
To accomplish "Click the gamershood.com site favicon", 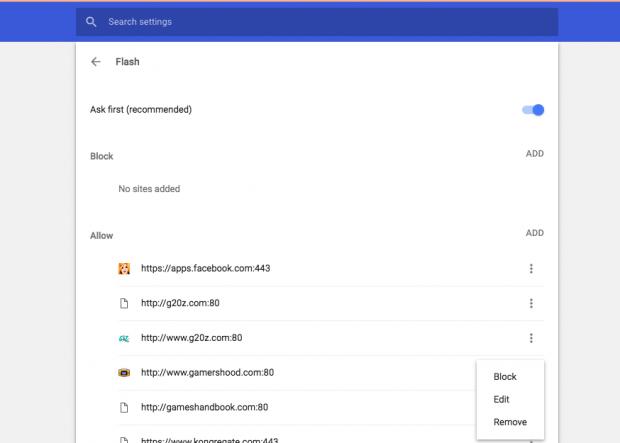I will 125,373.
